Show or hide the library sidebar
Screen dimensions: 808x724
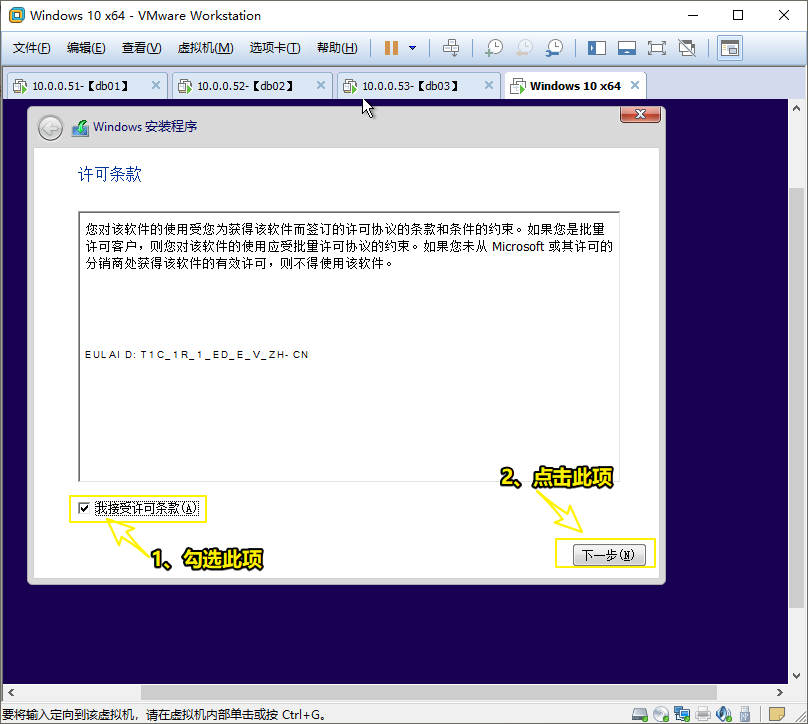(x=597, y=48)
